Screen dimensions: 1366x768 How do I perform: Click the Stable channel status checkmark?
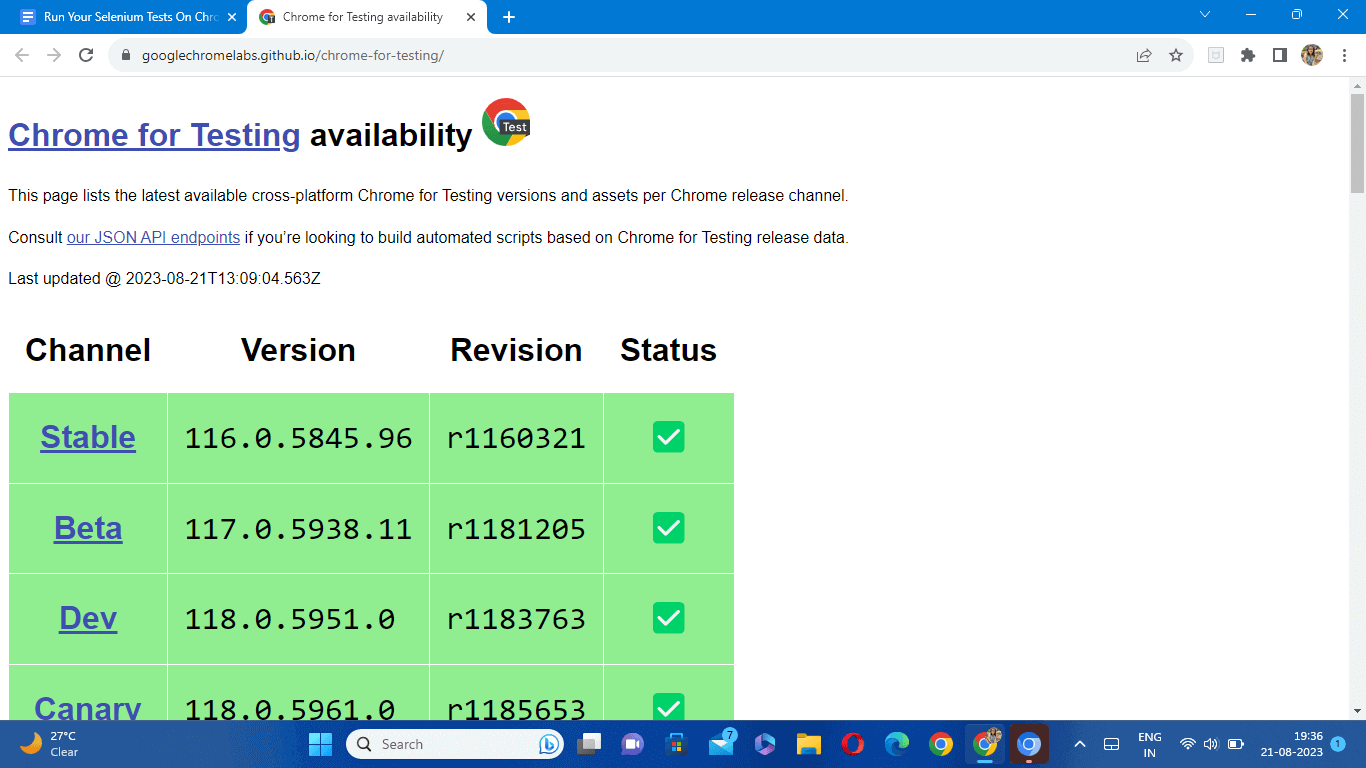point(668,437)
